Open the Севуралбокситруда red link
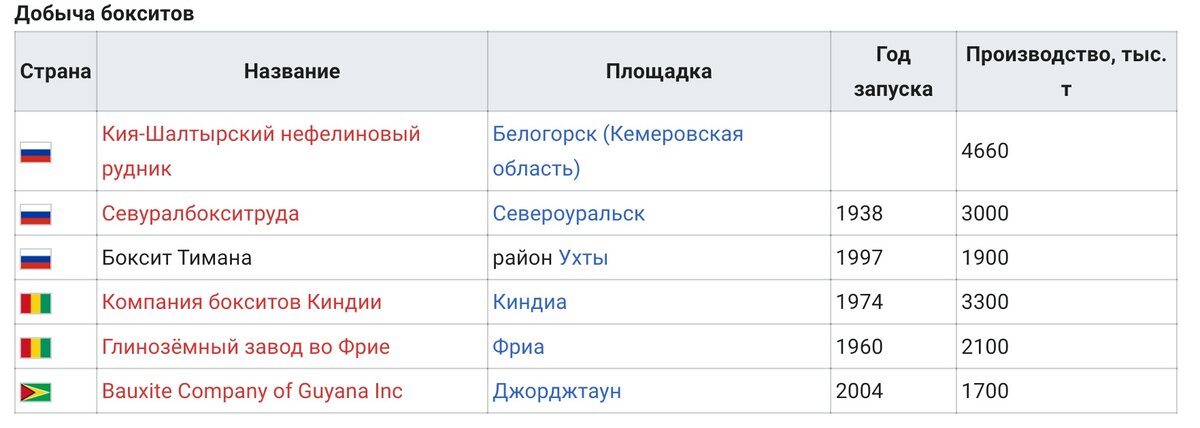The width and height of the screenshot is (1200, 428). pyautogui.click(x=200, y=214)
